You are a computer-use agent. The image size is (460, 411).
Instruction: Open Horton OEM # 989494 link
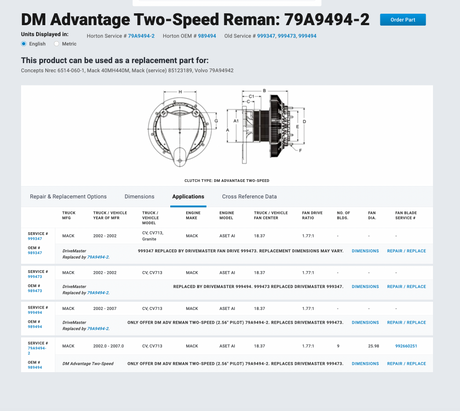(207, 36)
